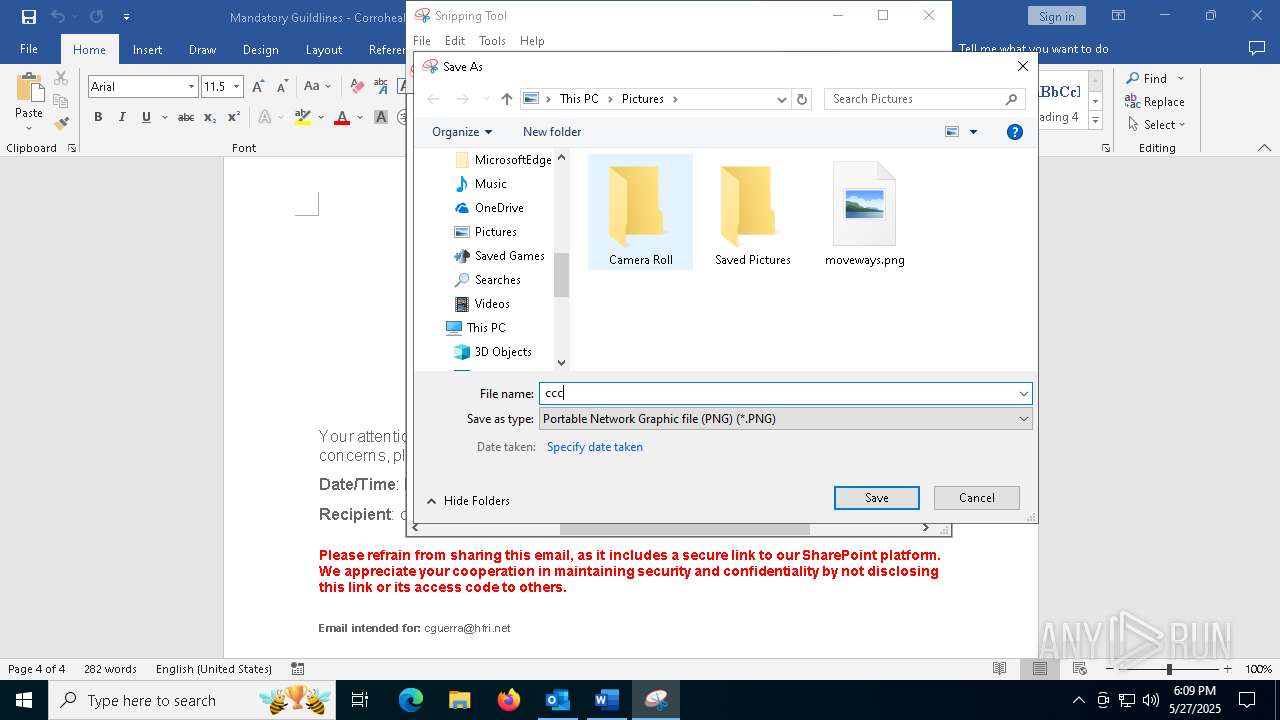This screenshot has height=720, width=1280.
Task: Open the Organize dropdown menu
Action: (x=461, y=132)
